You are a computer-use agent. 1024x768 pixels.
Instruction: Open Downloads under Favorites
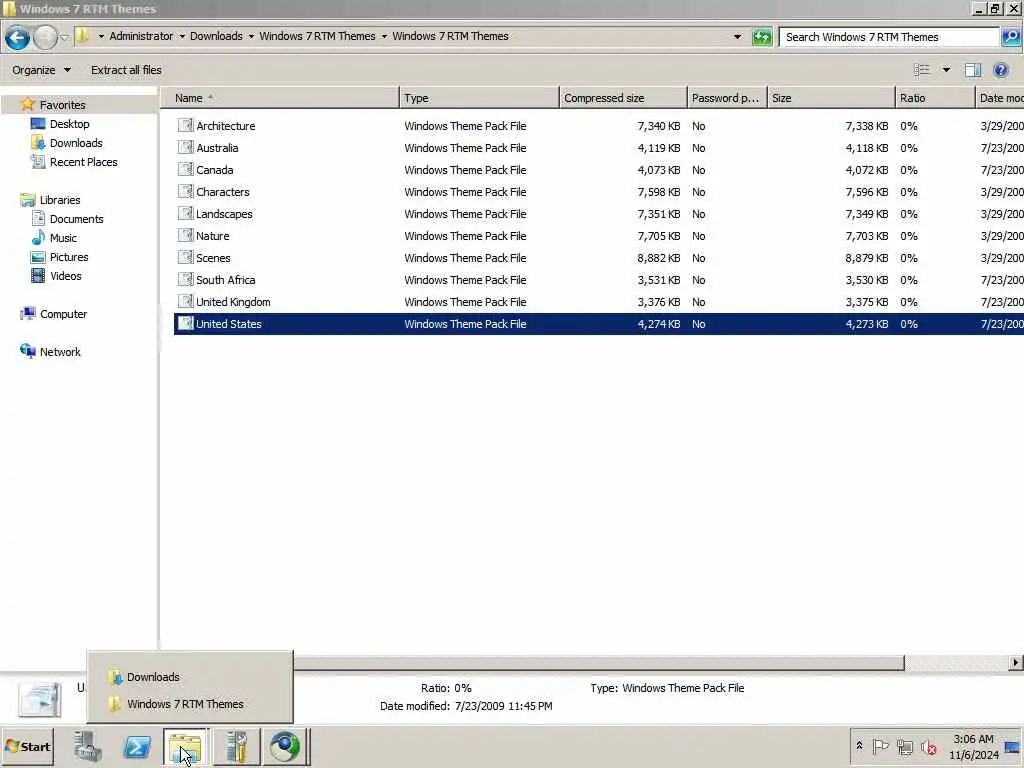76,143
